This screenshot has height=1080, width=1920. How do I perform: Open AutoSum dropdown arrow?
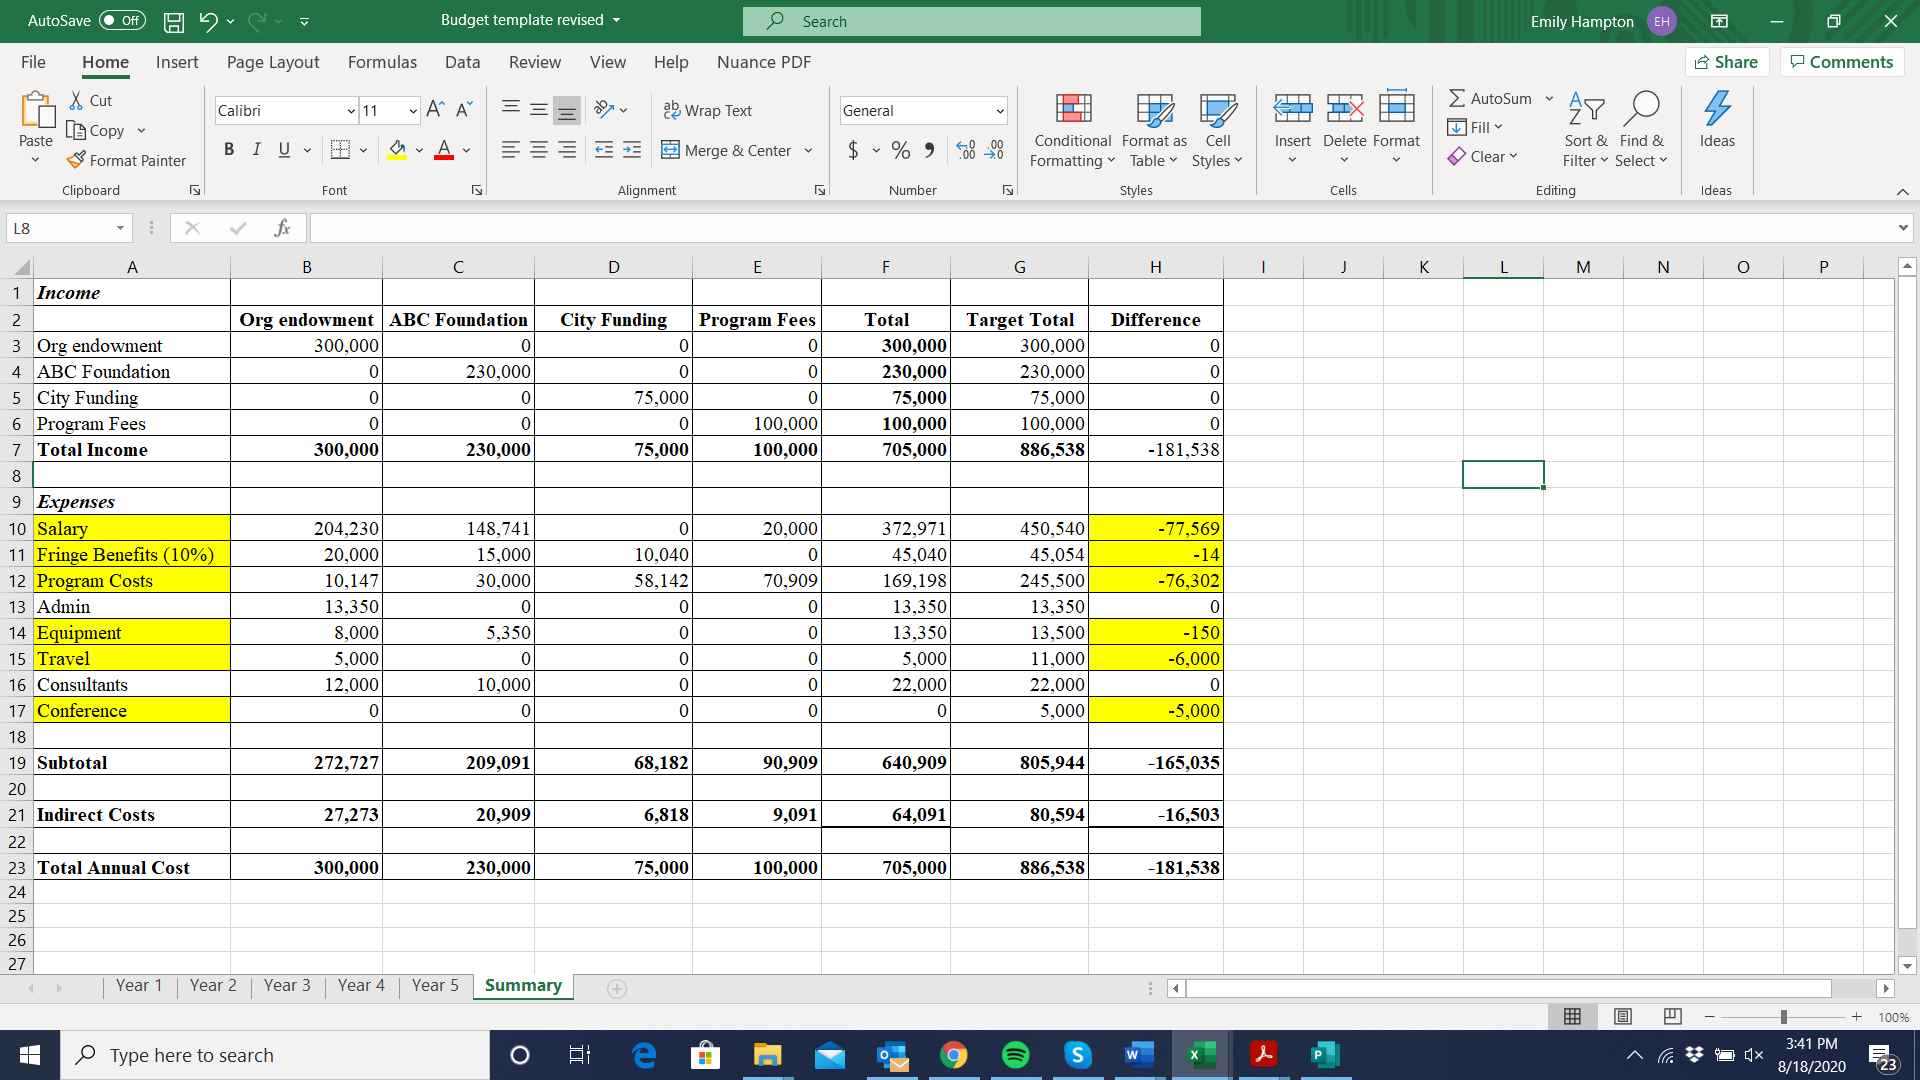[1550, 98]
